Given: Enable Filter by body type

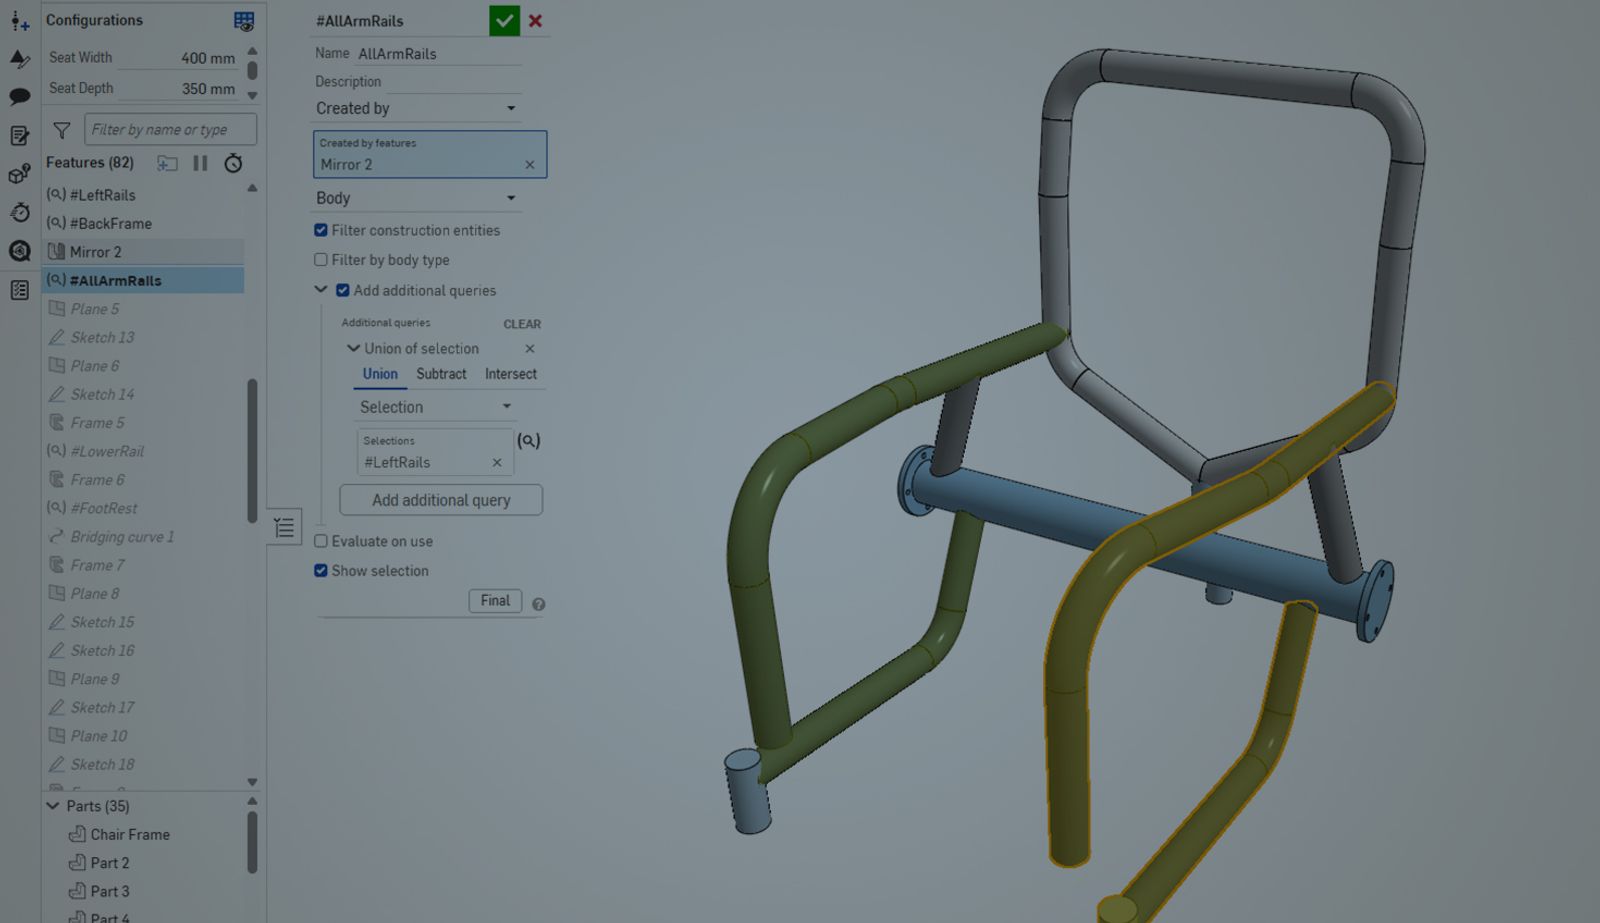Looking at the screenshot, I should coord(321,259).
